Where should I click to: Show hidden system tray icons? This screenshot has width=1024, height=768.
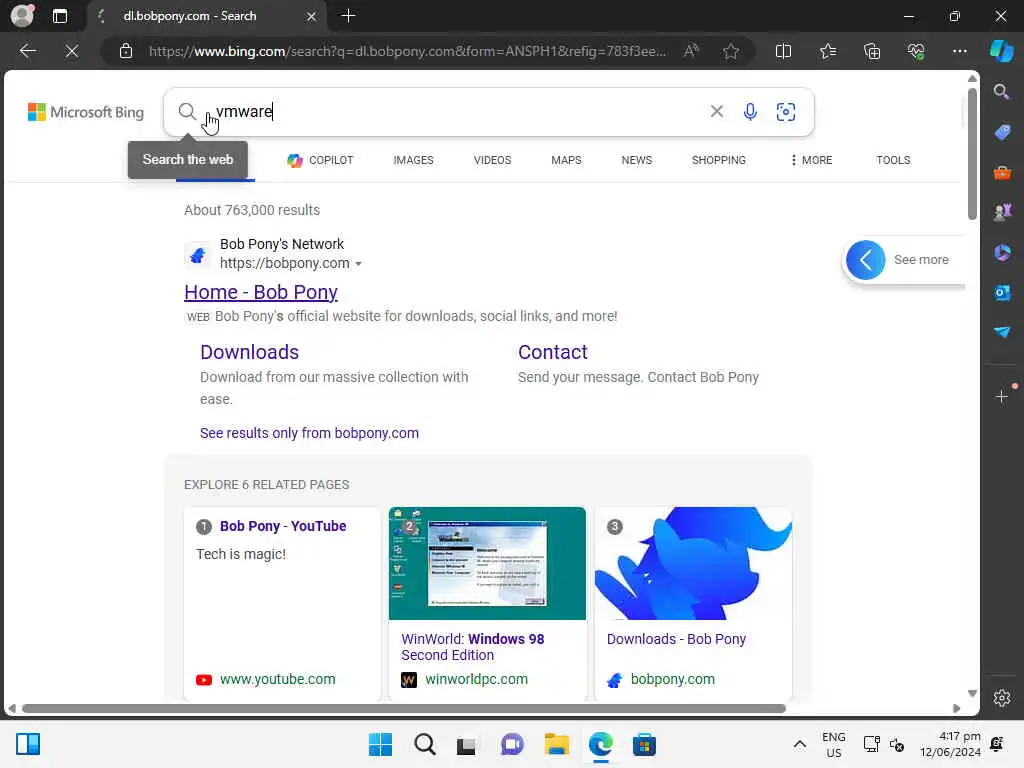click(799, 744)
